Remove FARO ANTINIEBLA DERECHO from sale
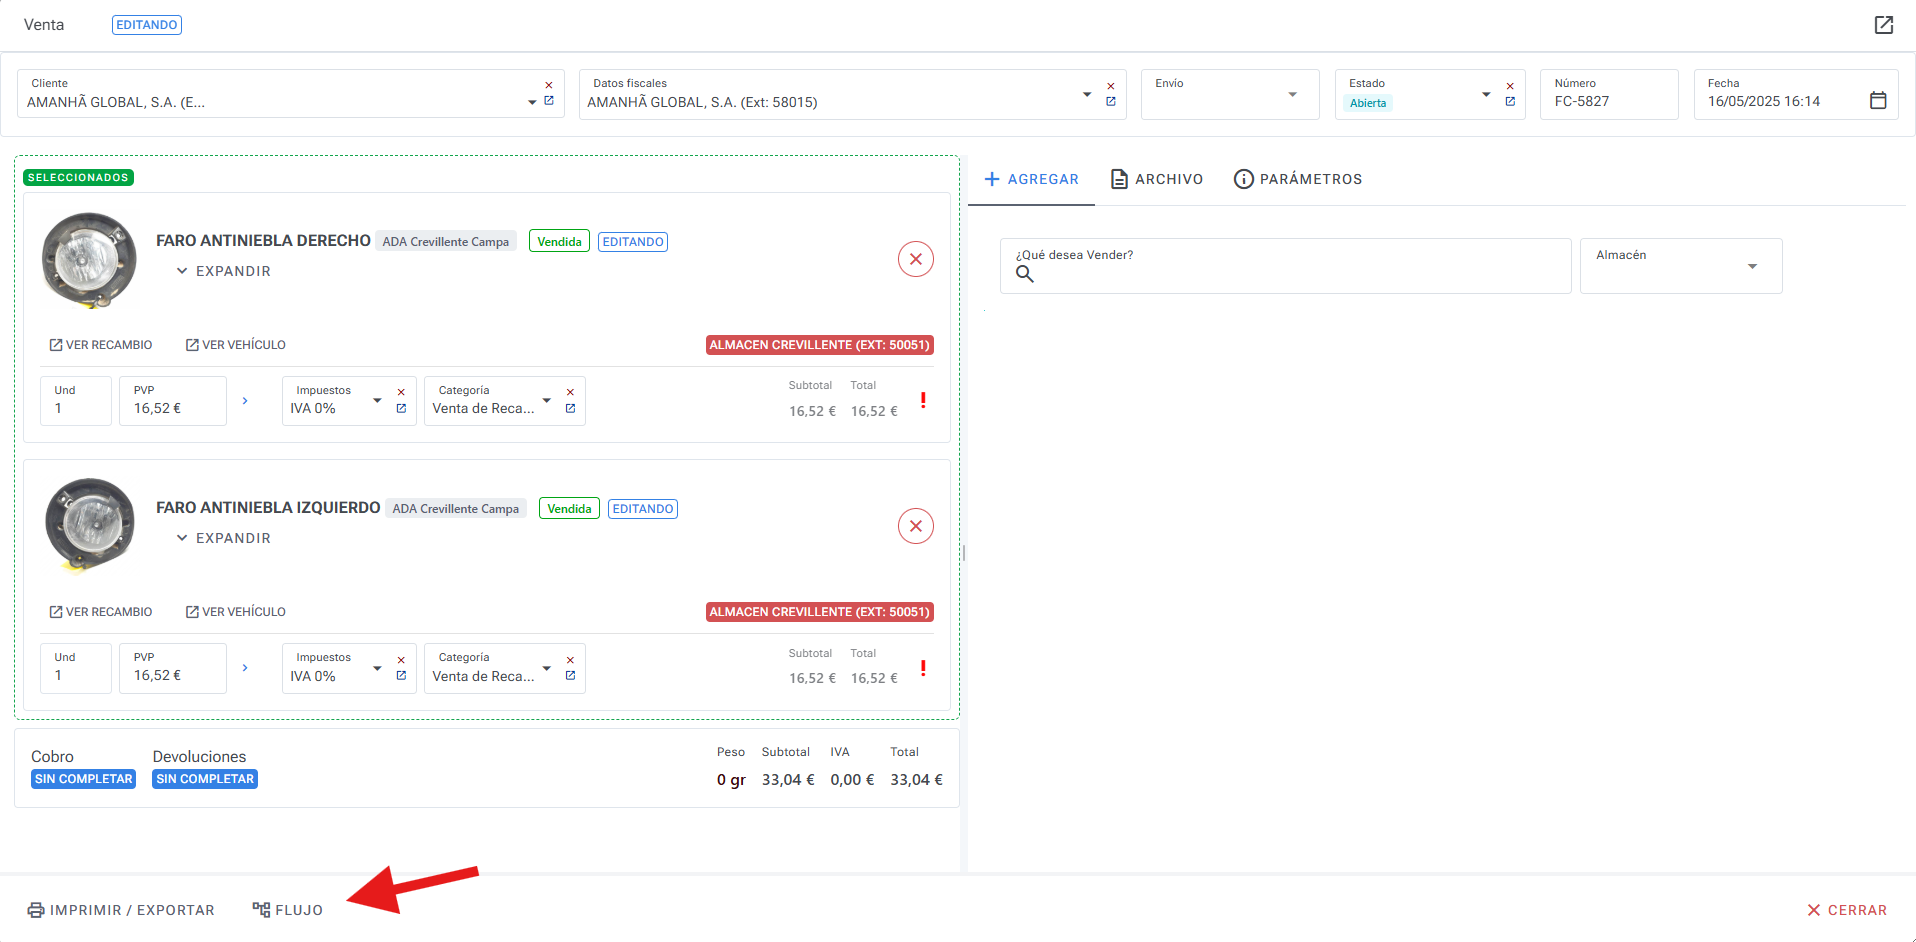Screen dimensions: 1916x942 coord(915,259)
